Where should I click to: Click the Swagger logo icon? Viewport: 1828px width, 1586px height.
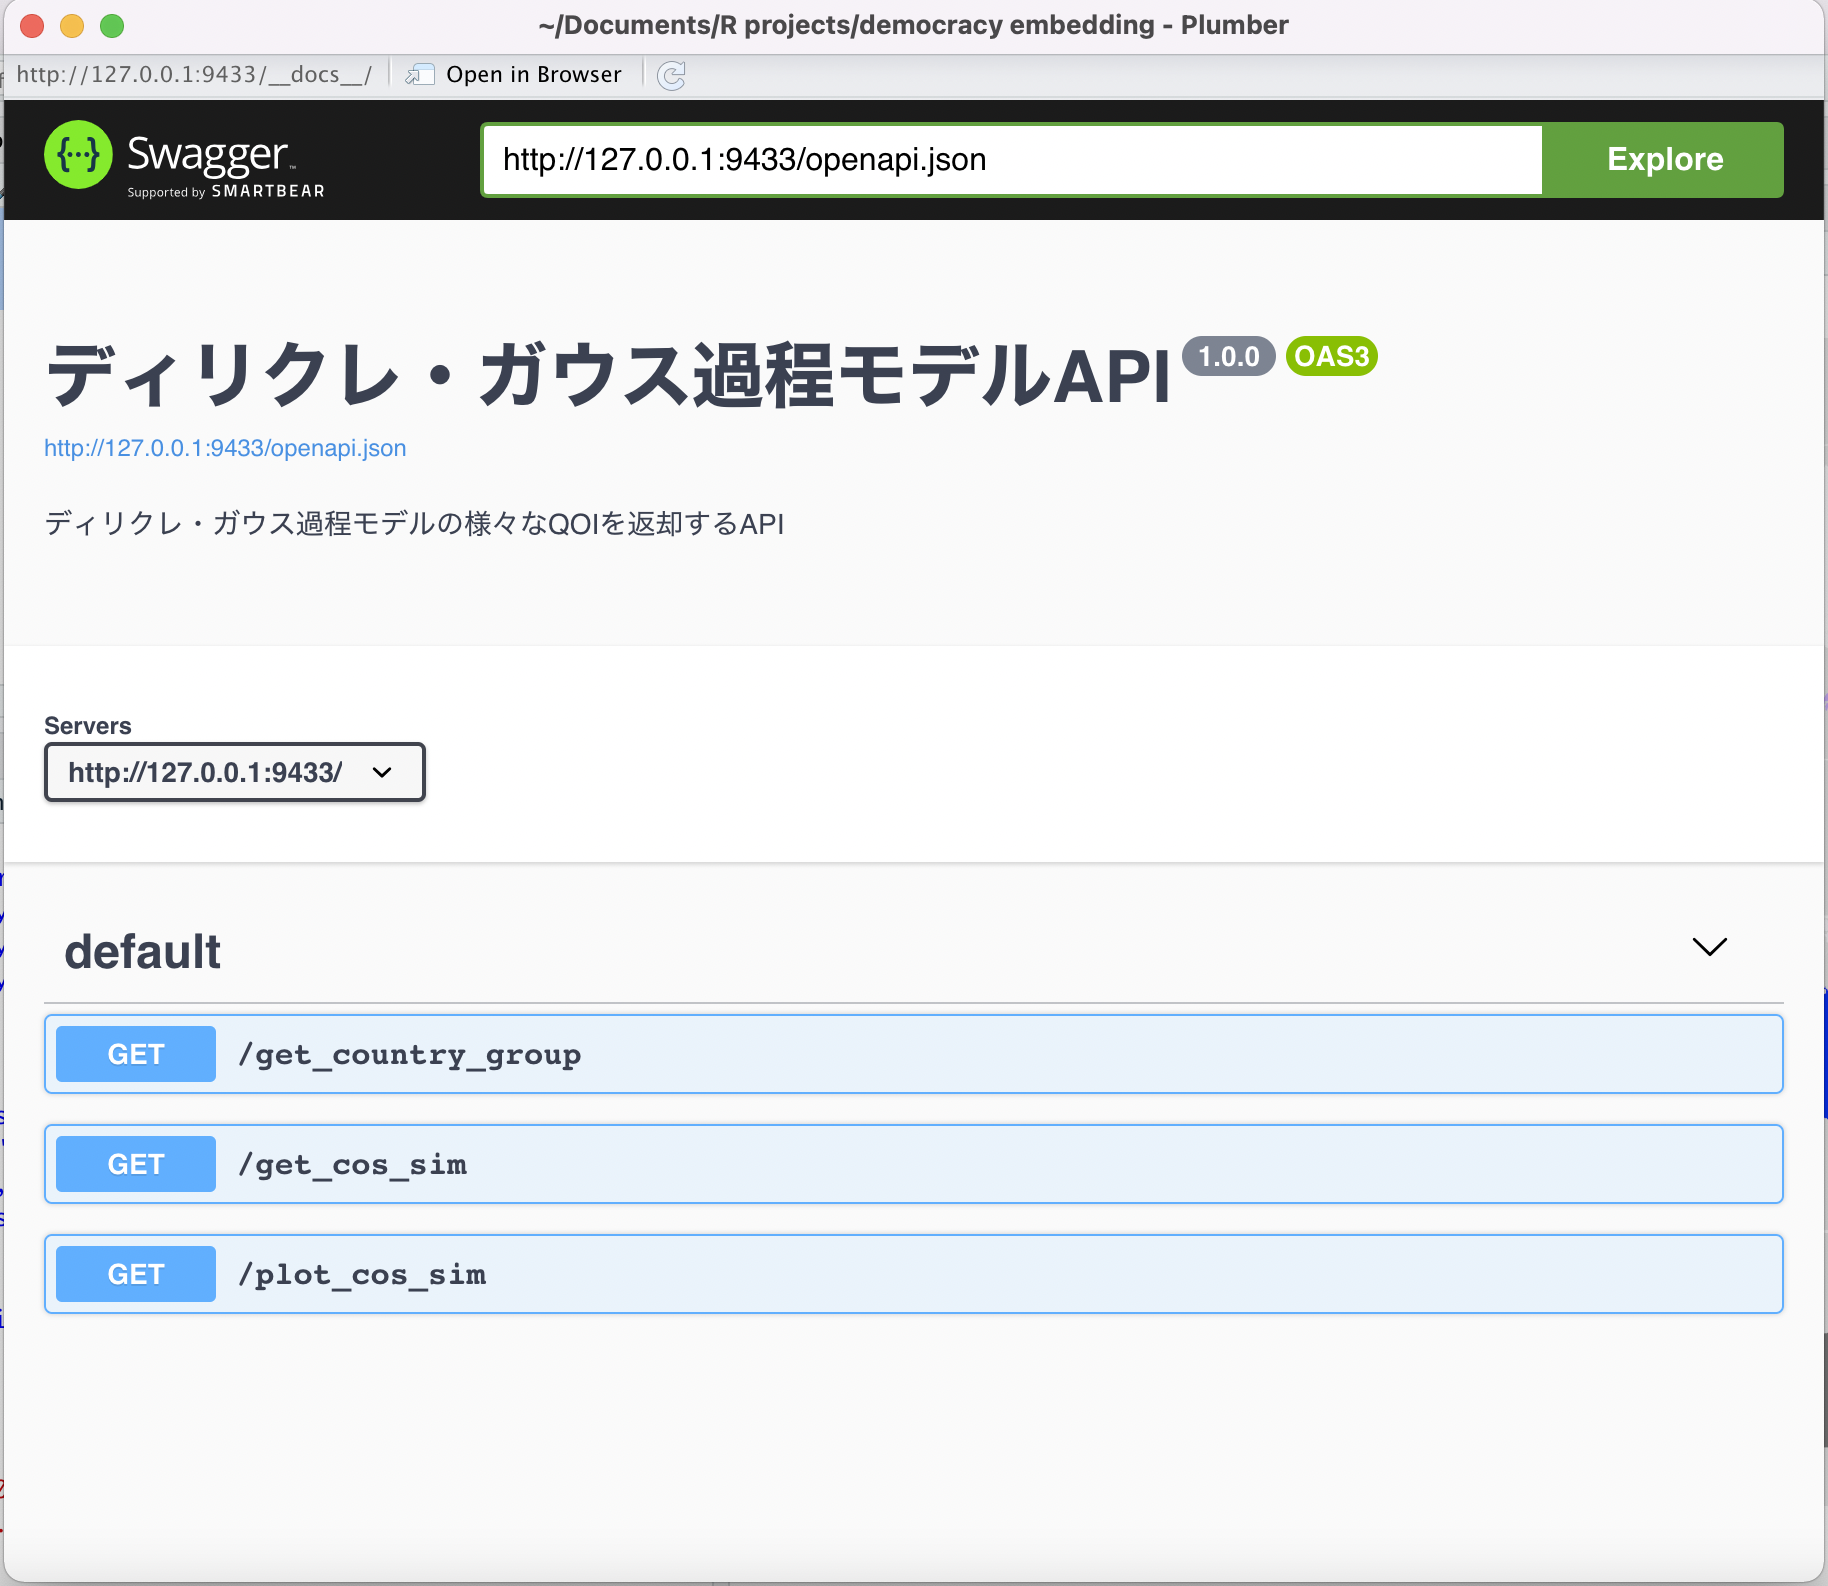[x=78, y=155]
